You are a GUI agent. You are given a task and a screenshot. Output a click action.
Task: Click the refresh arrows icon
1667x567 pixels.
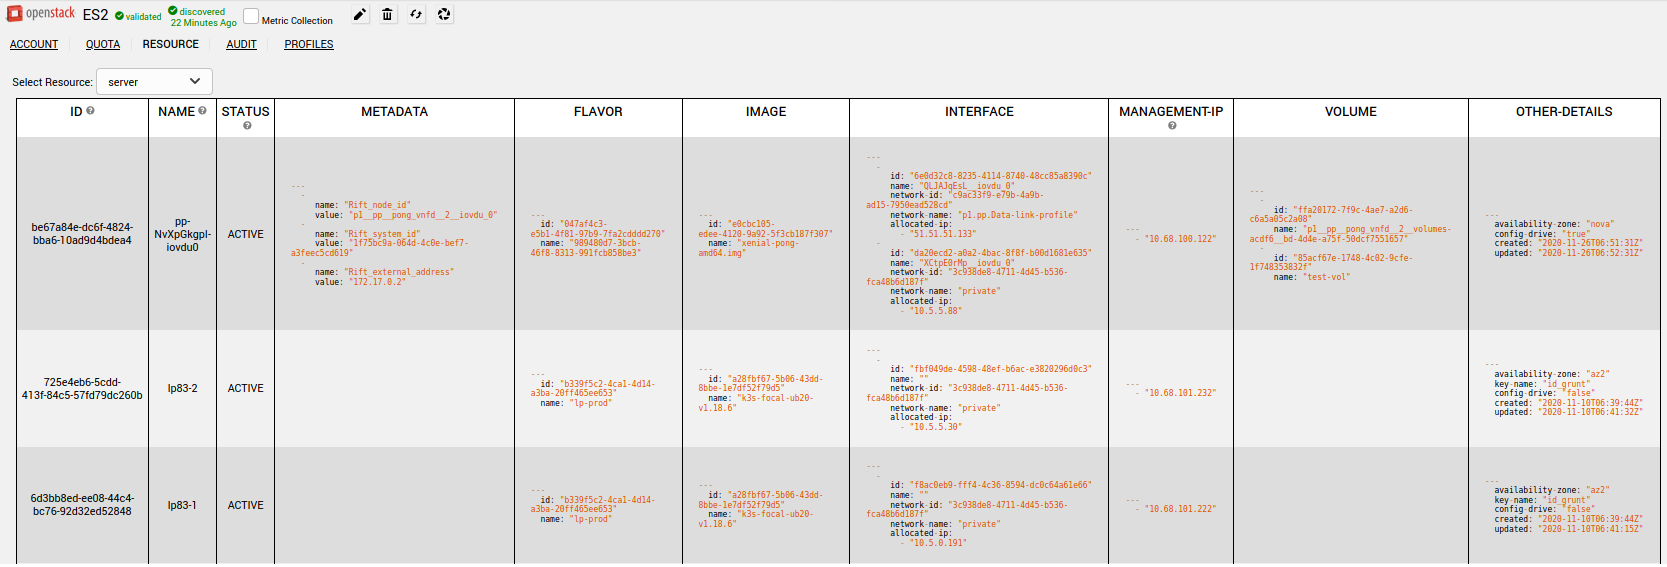click(x=416, y=15)
